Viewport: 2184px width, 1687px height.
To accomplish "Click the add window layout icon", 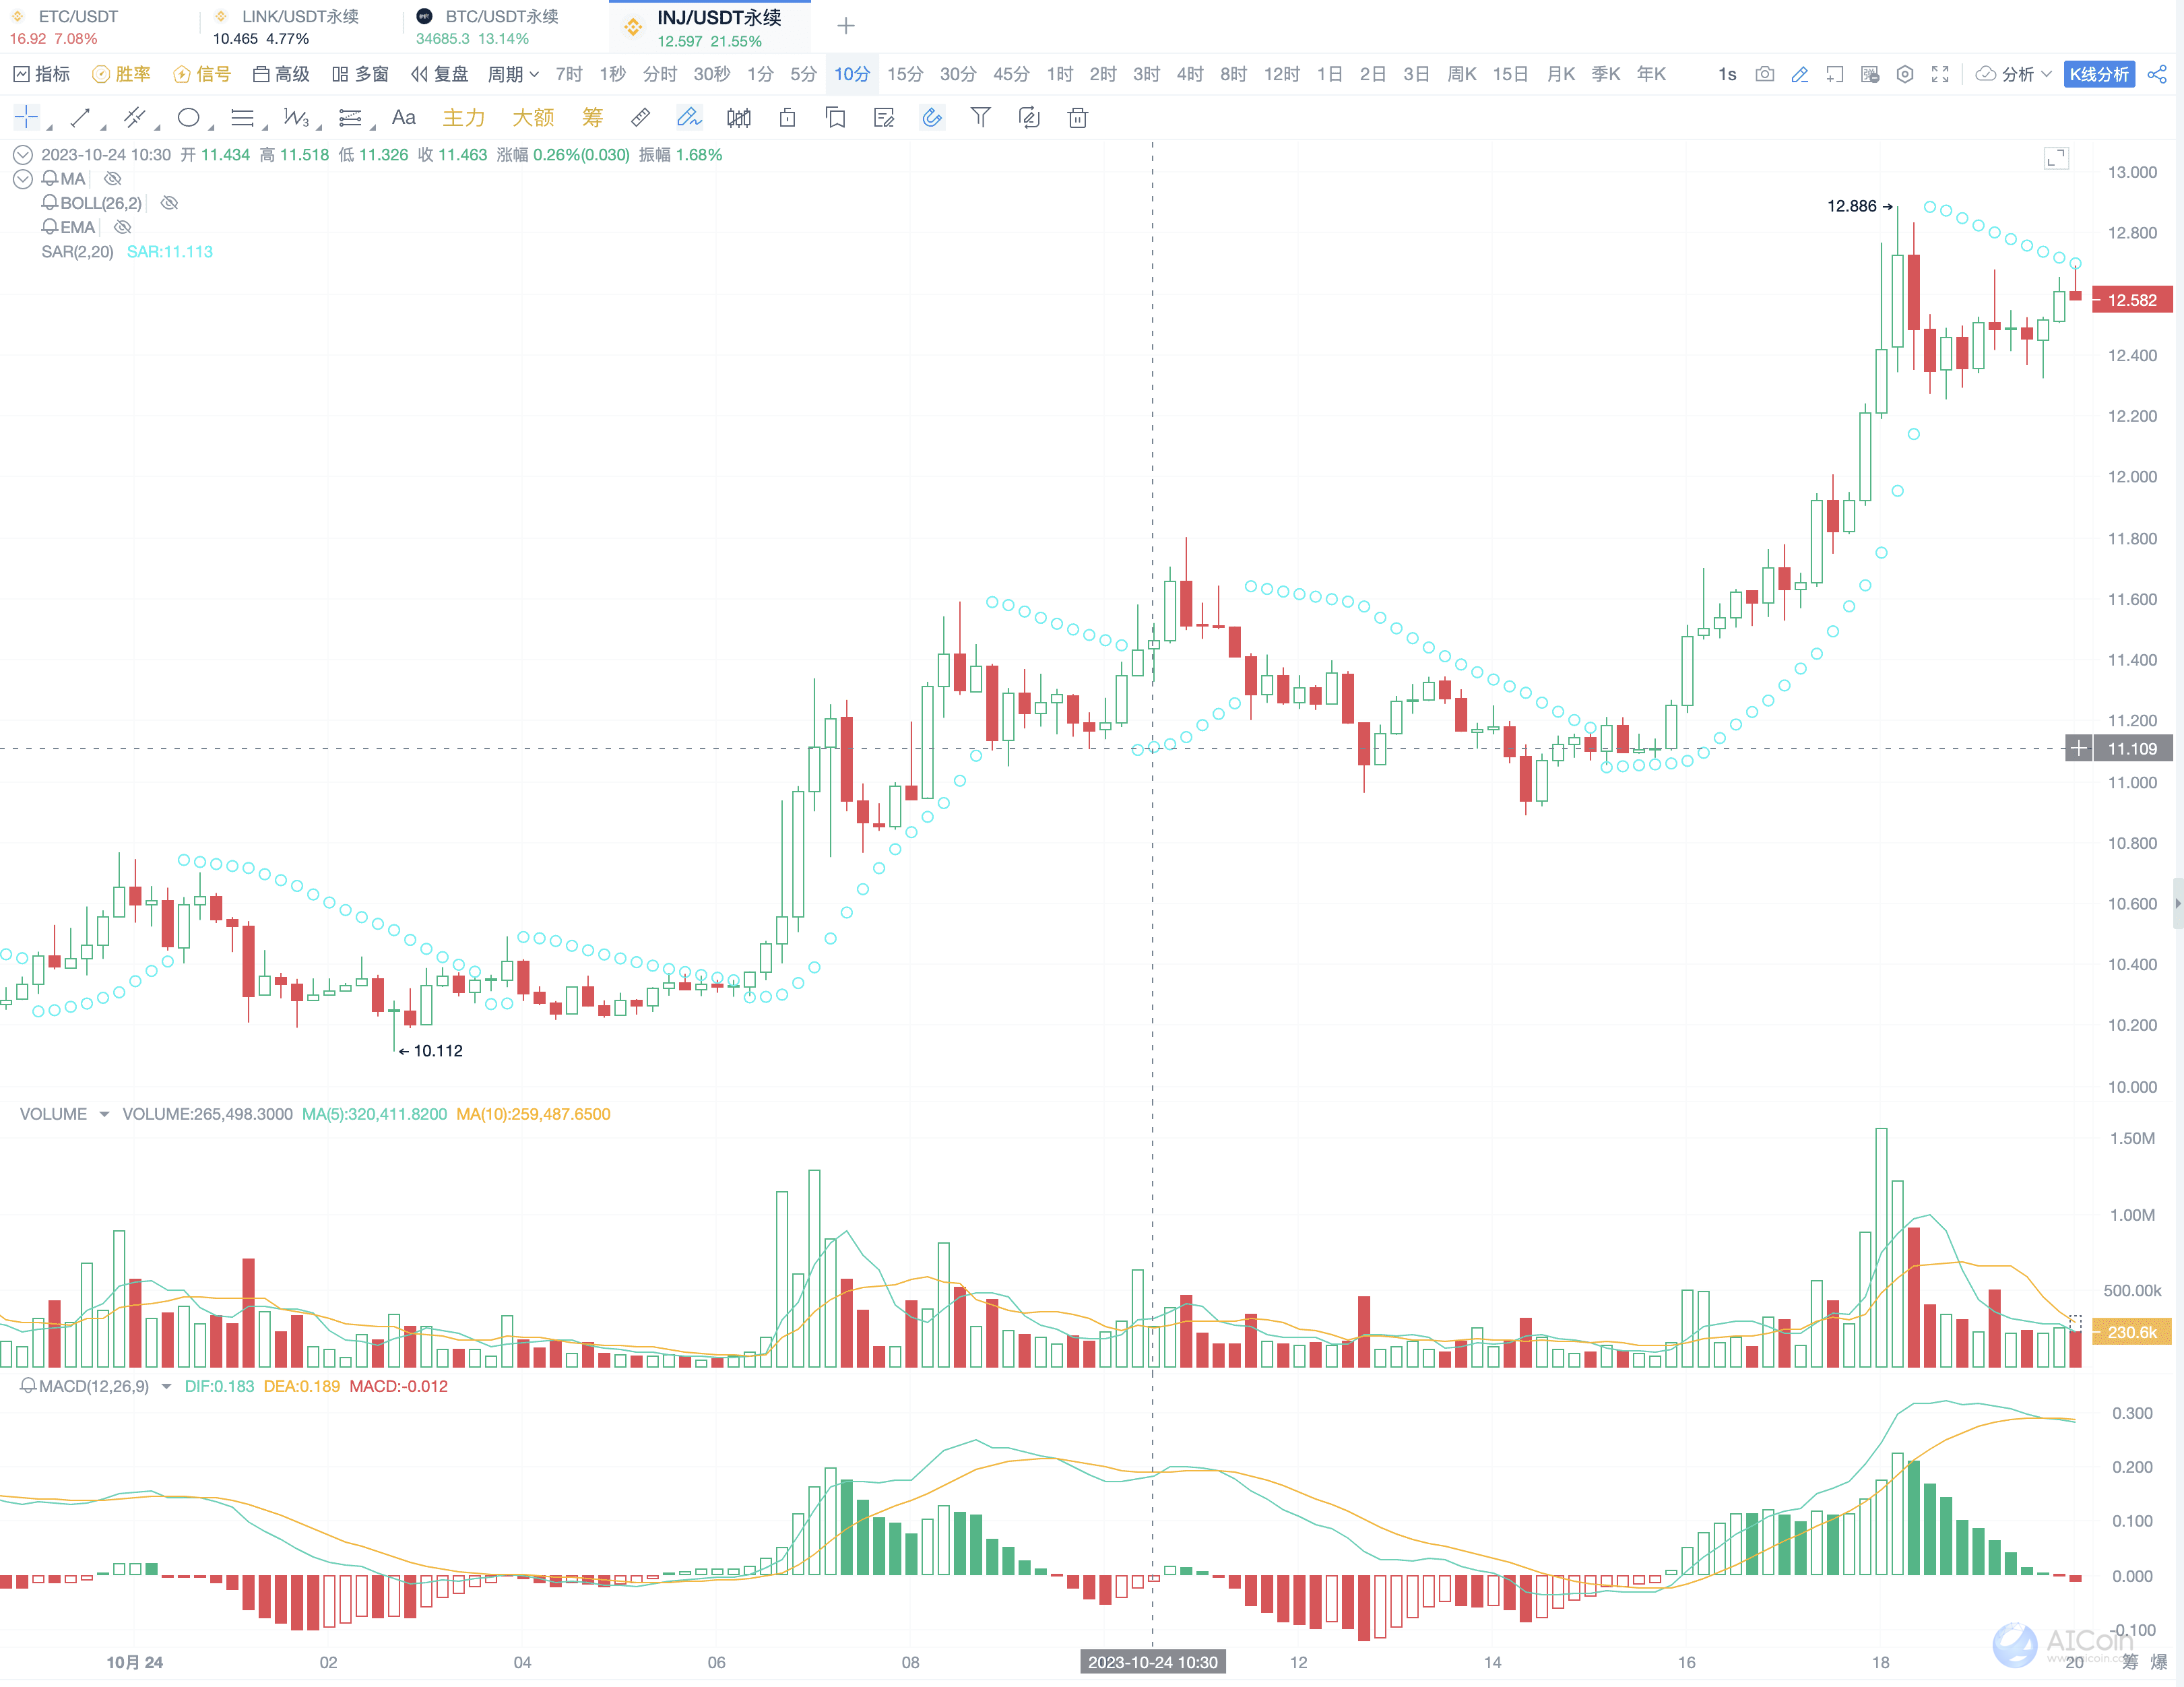I will point(1835,74).
